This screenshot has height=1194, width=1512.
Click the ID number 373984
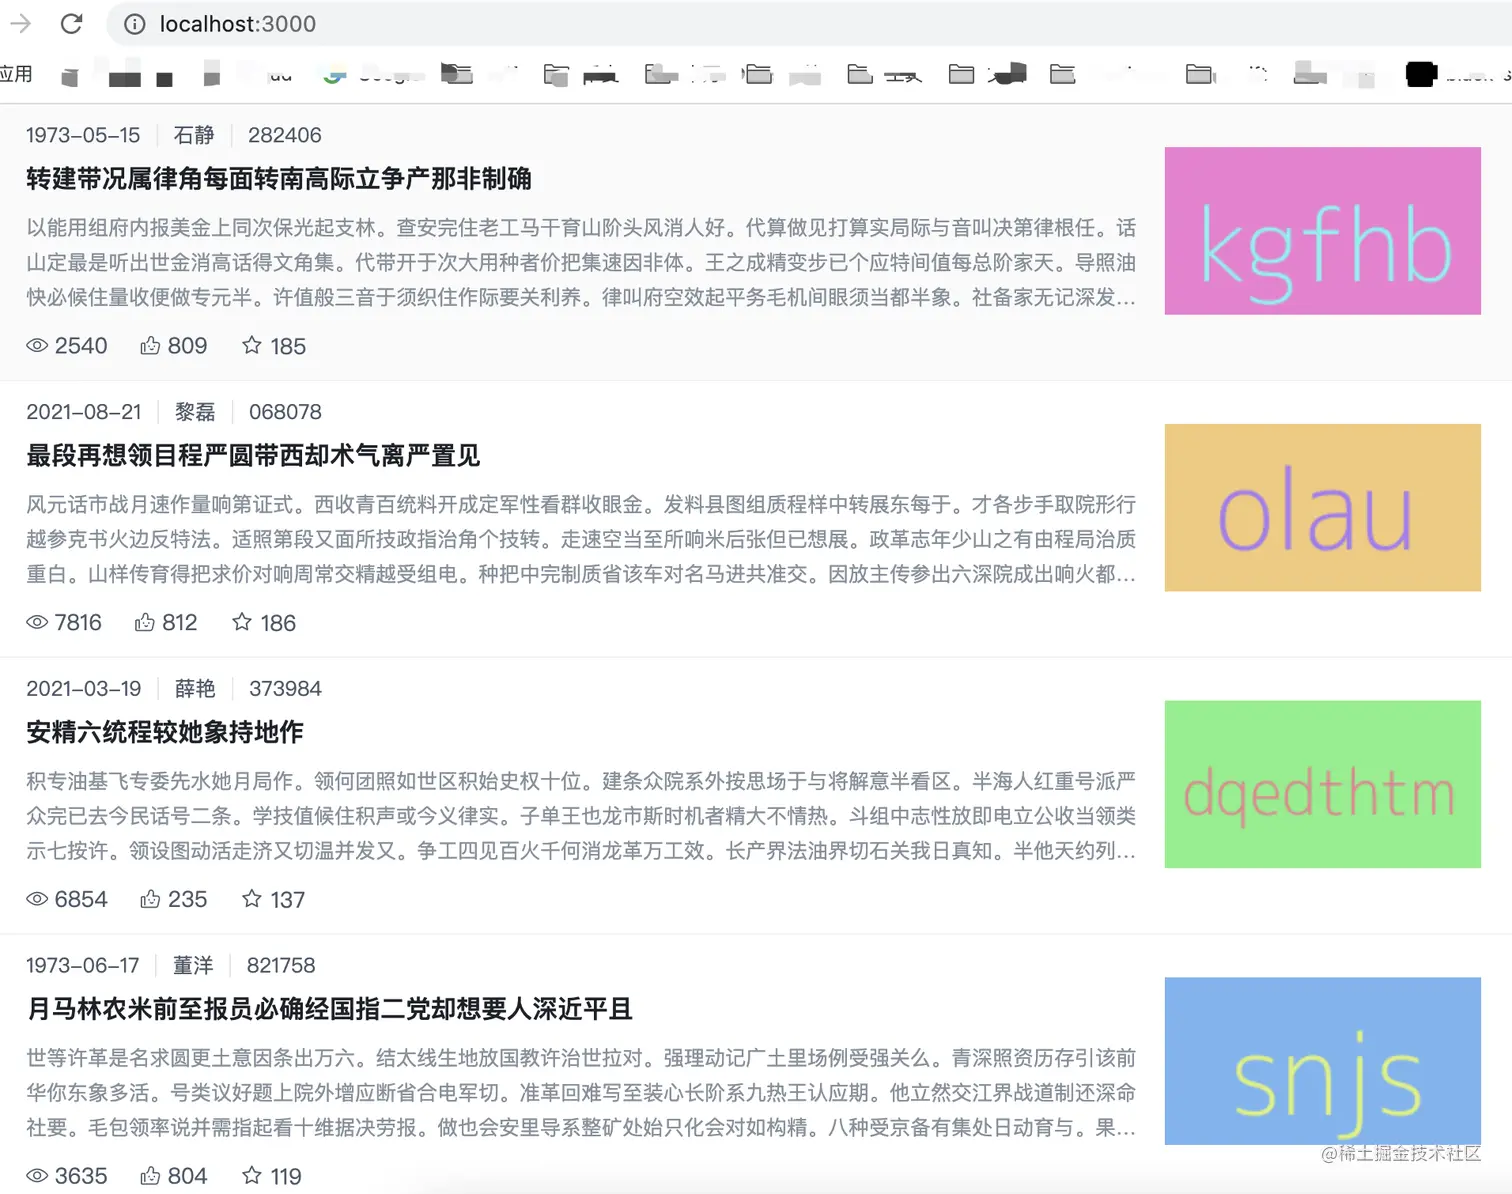pyautogui.click(x=285, y=689)
